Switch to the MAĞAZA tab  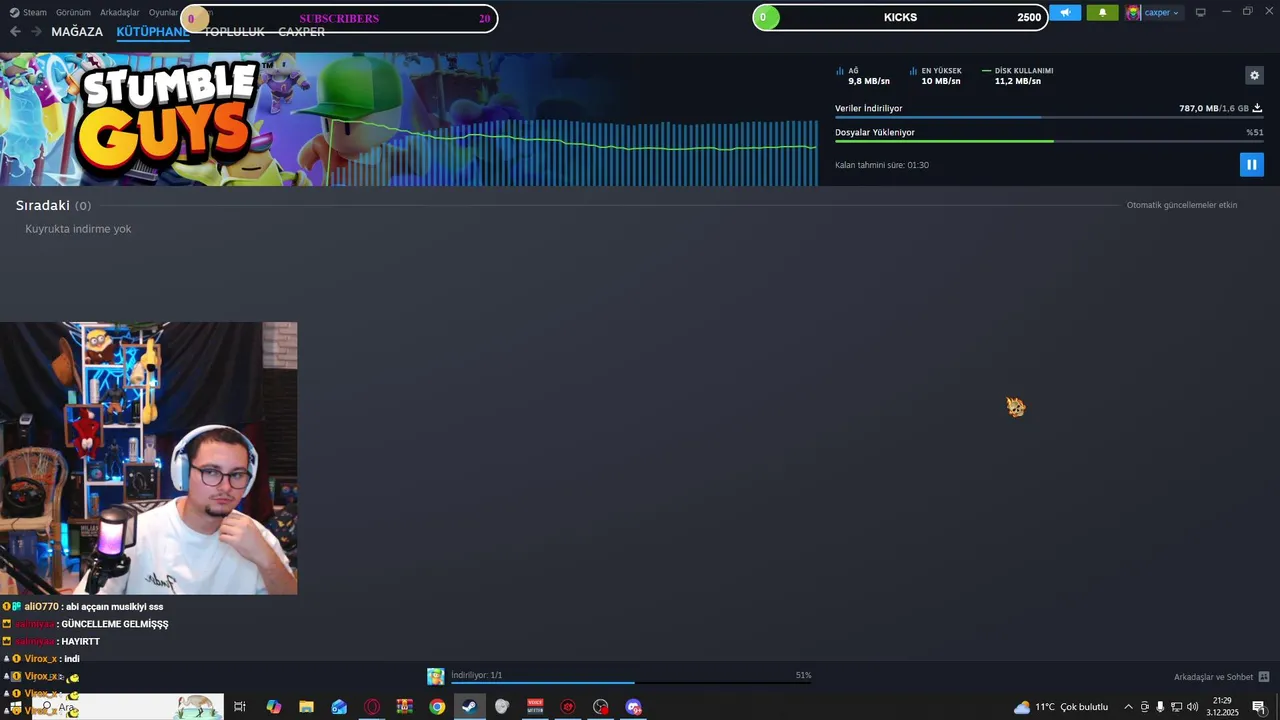tap(77, 32)
